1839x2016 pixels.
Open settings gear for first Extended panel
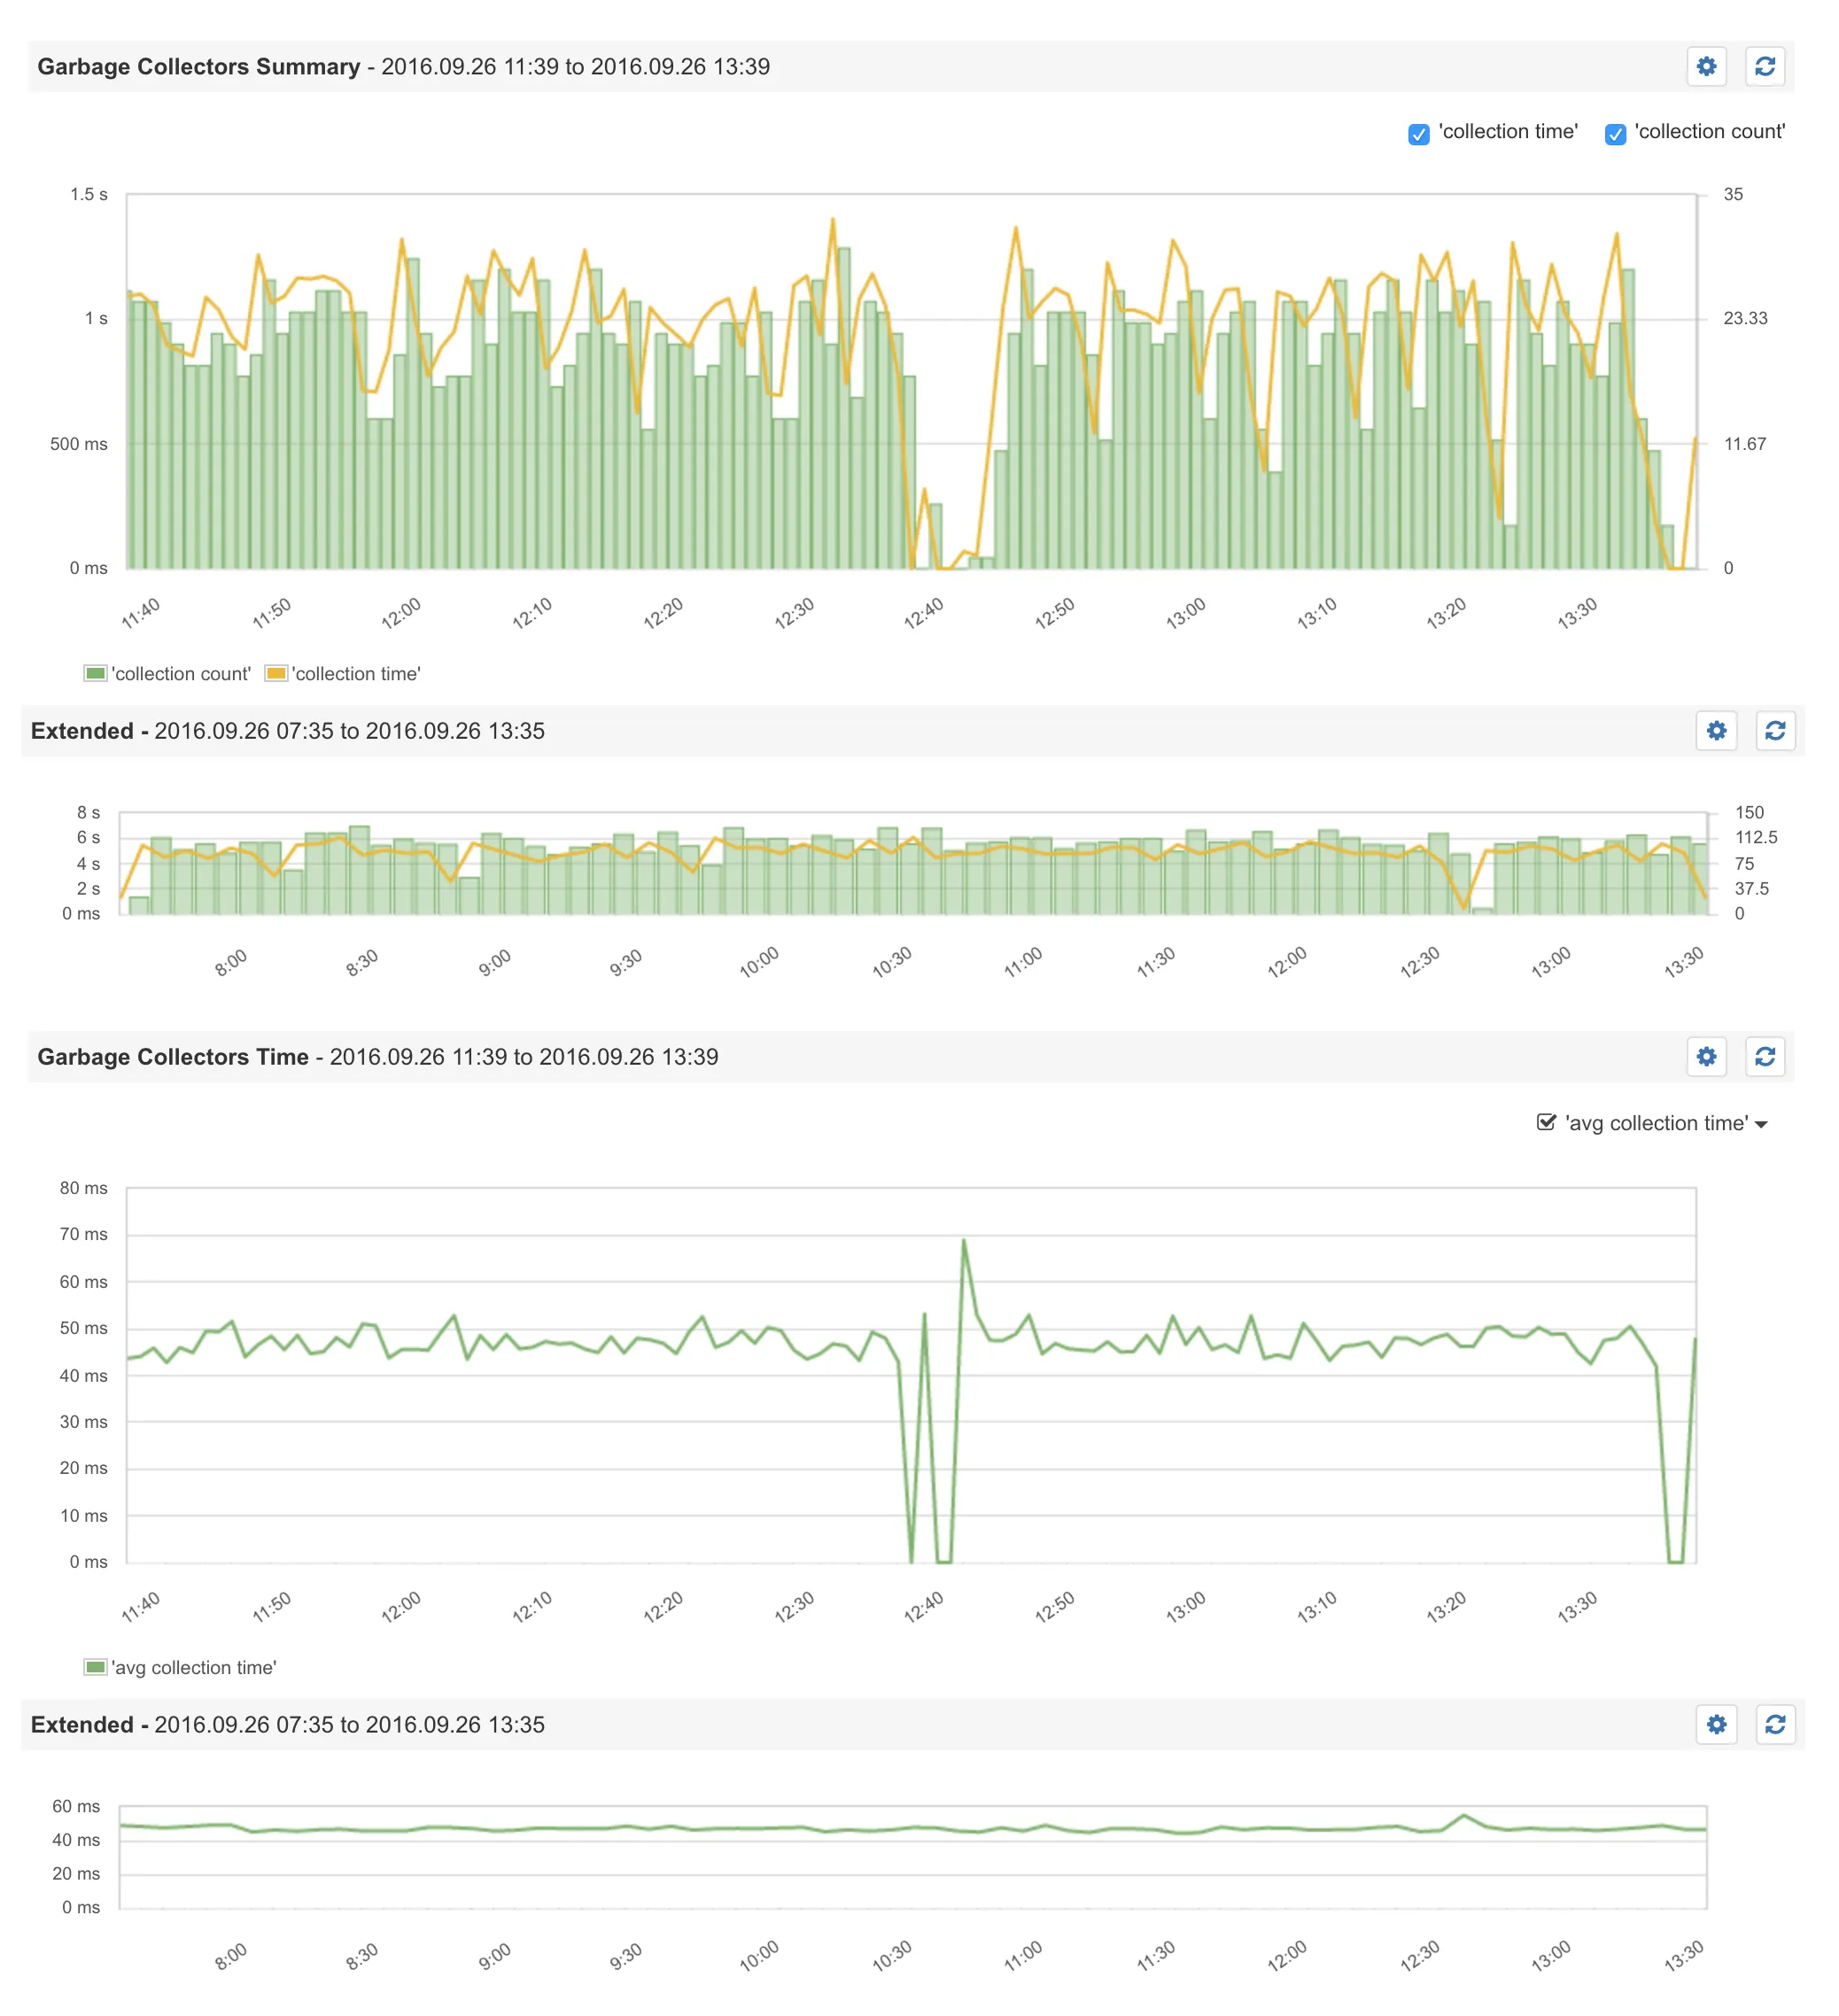coord(1716,730)
